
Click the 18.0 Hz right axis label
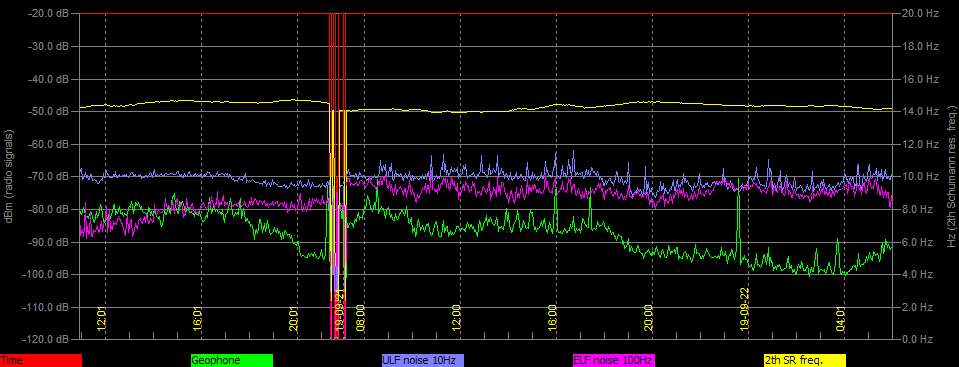(919, 46)
